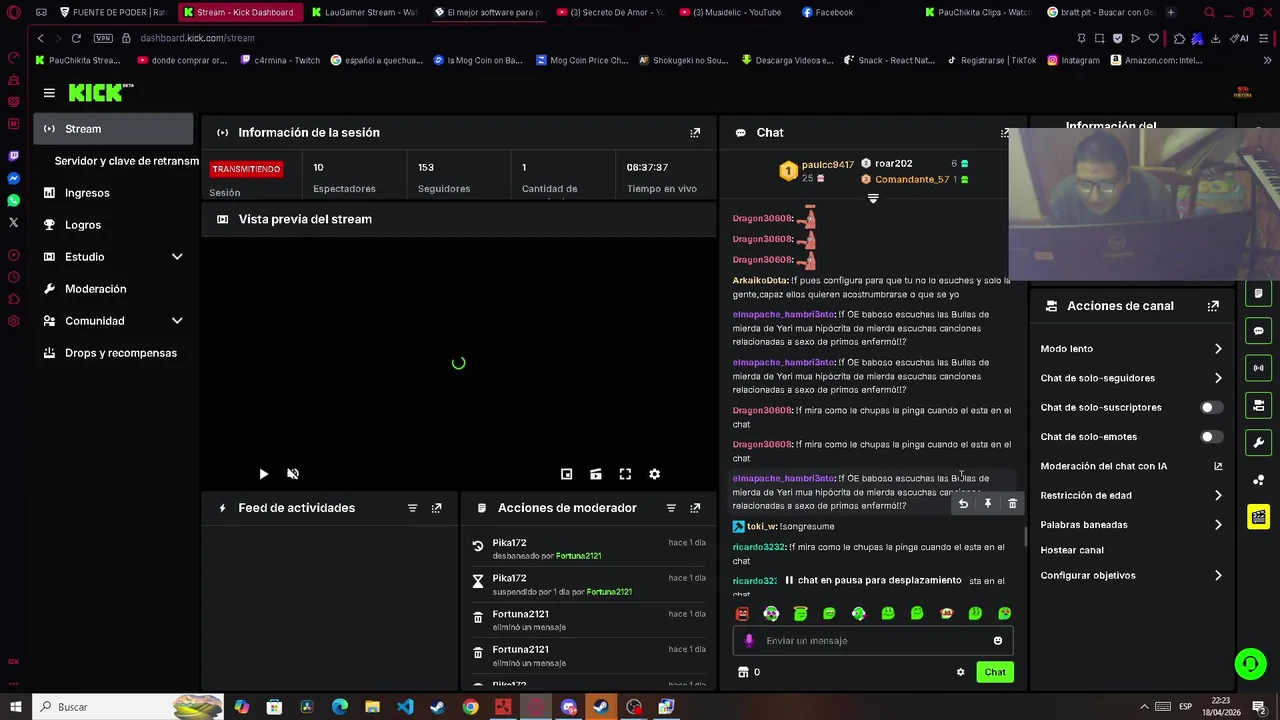Expand Palabras baneadas options
The image size is (1280, 720).
click(x=1218, y=525)
